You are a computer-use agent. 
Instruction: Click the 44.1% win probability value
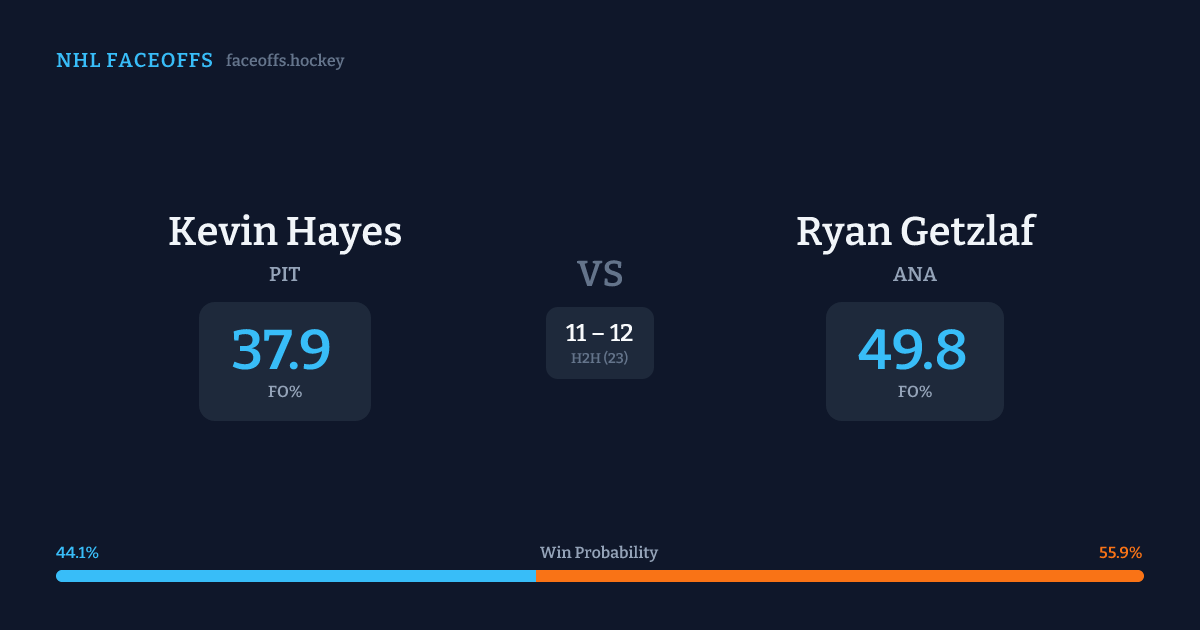click(77, 553)
